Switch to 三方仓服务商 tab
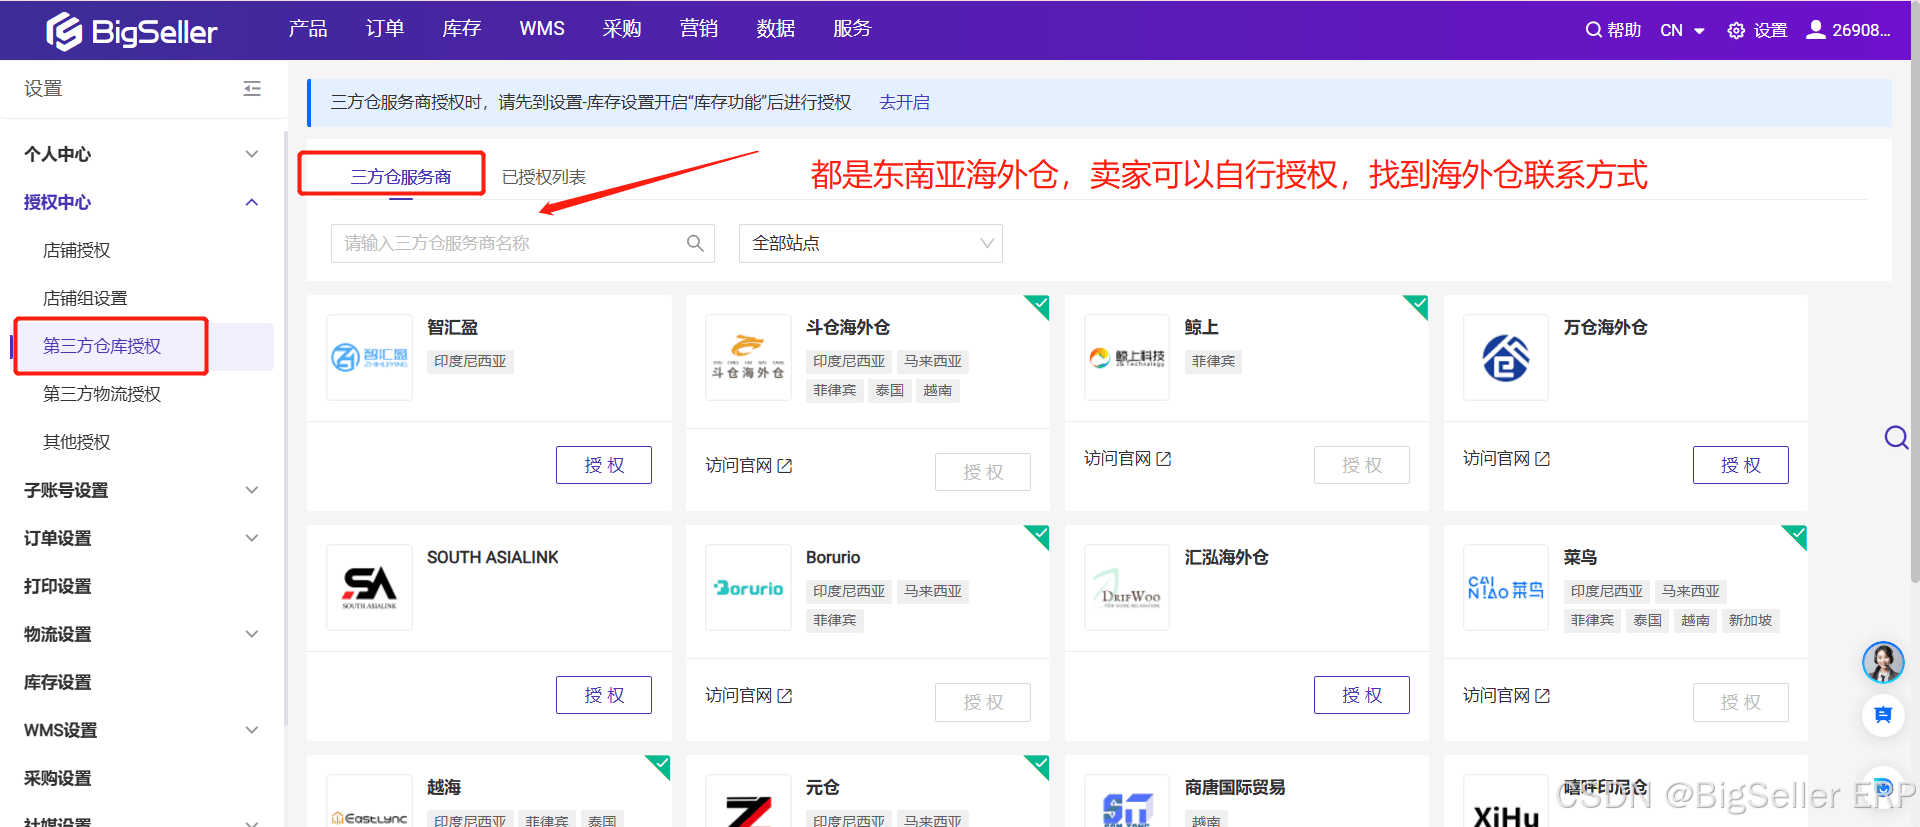 (400, 177)
